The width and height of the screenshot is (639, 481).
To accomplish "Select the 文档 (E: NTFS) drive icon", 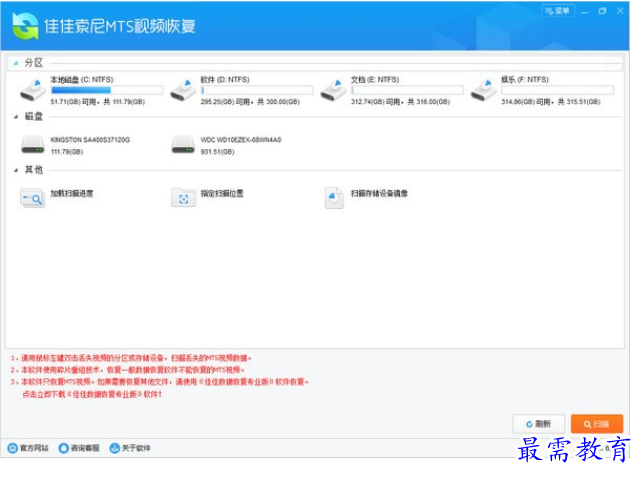I will (x=334, y=90).
